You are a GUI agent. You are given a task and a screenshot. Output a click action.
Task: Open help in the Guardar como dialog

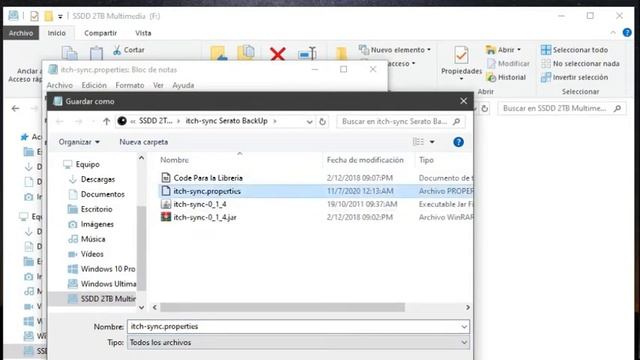(x=458, y=142)
